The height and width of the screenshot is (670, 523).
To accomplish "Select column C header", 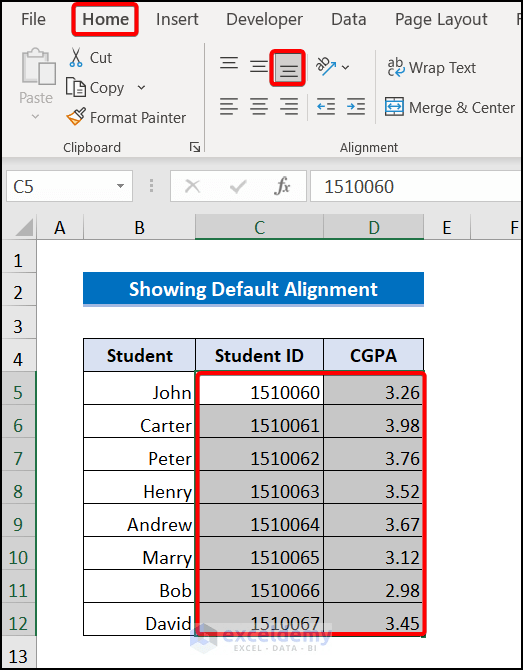I will point(259,227).
